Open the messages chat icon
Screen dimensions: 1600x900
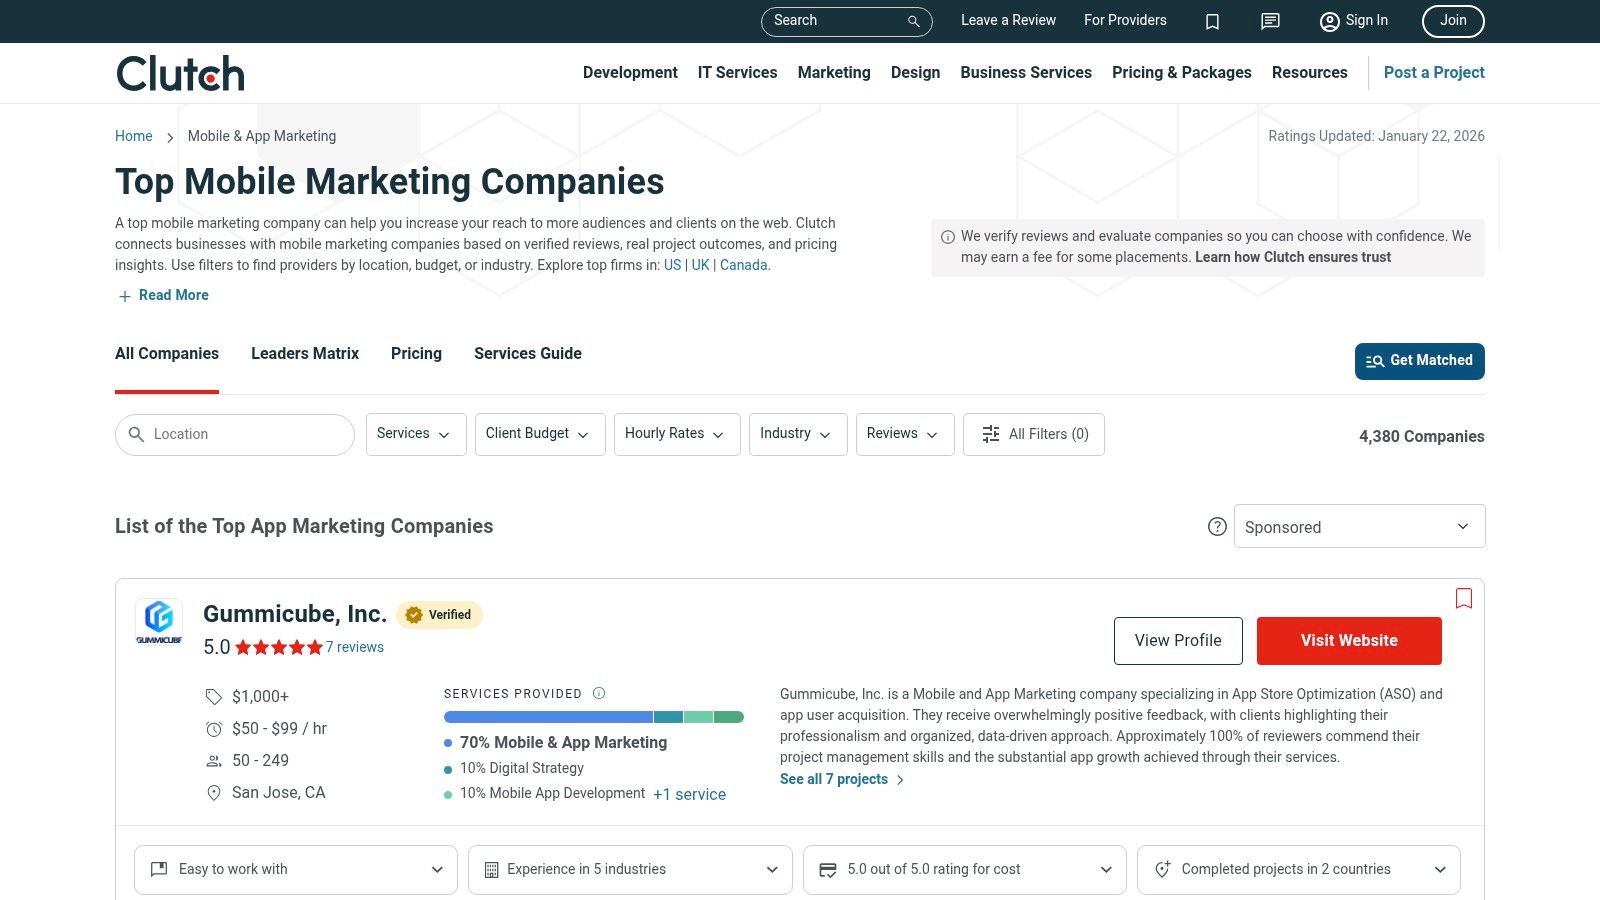(x=1270, y=21)
